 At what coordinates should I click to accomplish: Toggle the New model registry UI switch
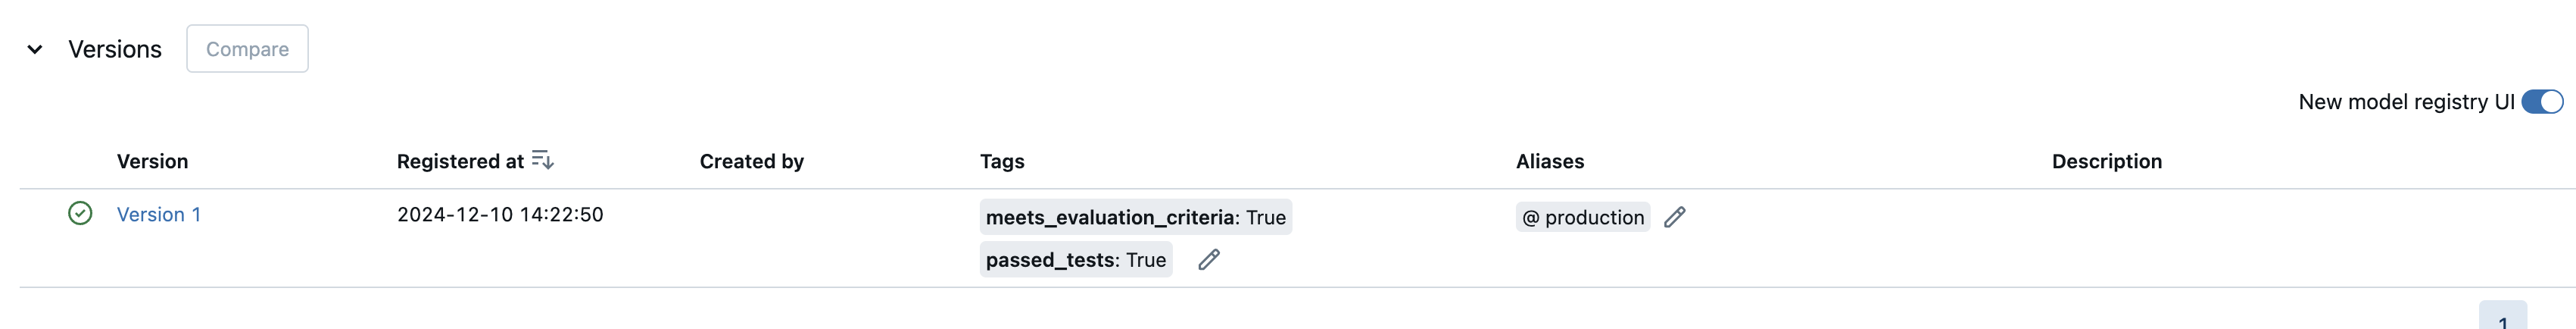2541,102
